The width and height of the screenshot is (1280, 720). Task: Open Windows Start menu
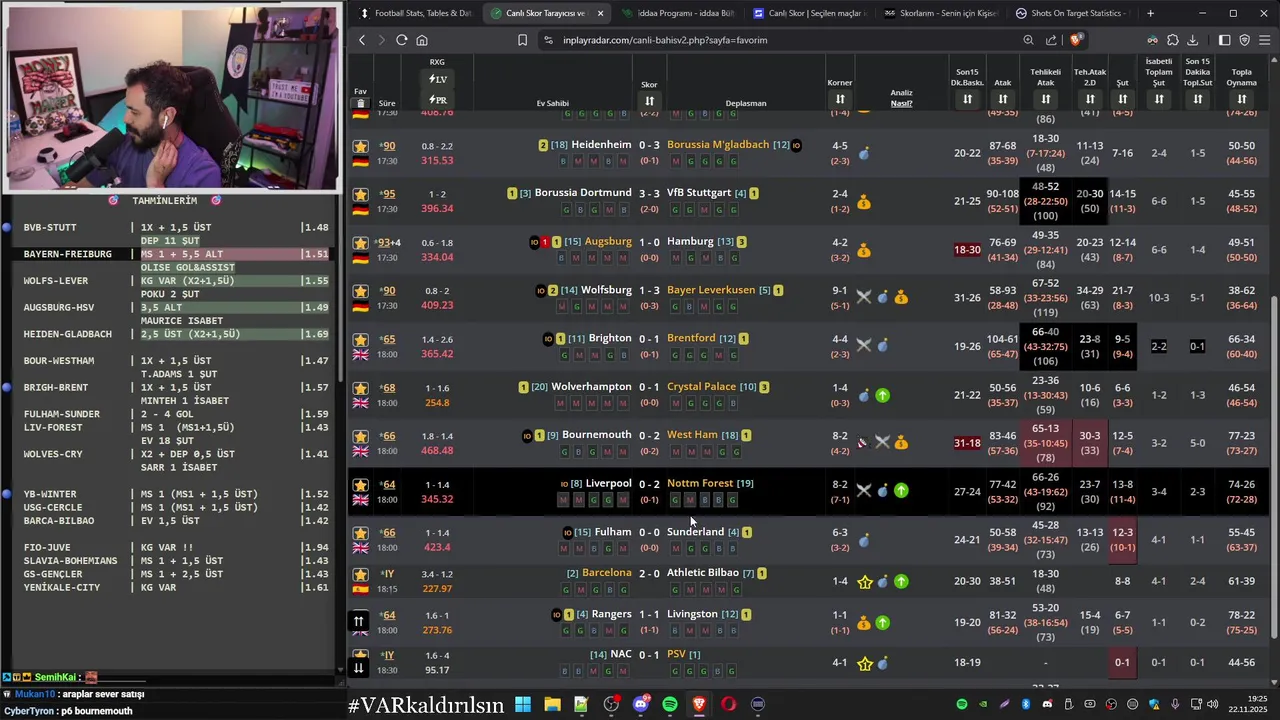[x=522, y=704]
